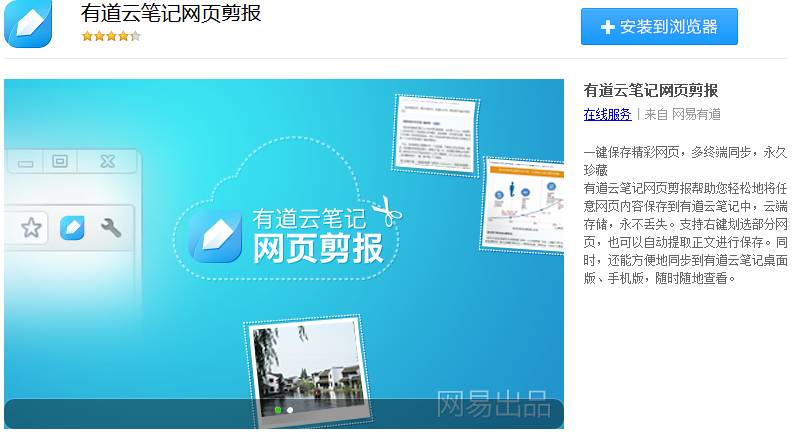Viewport: 798px width, 442px height.
Task: Click the promotional banner slideshow image
Action: point(284,254)
